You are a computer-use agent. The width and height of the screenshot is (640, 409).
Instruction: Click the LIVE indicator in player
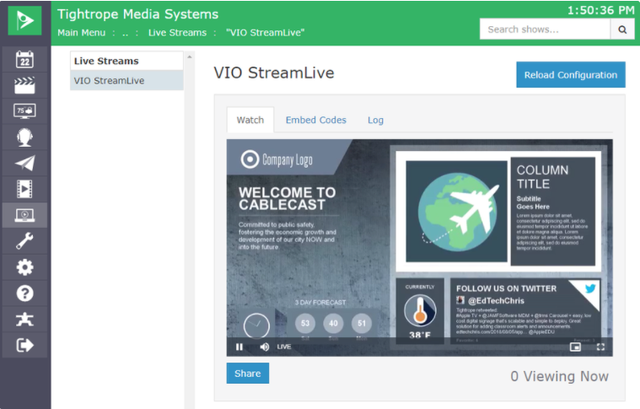tap(284, 347)
